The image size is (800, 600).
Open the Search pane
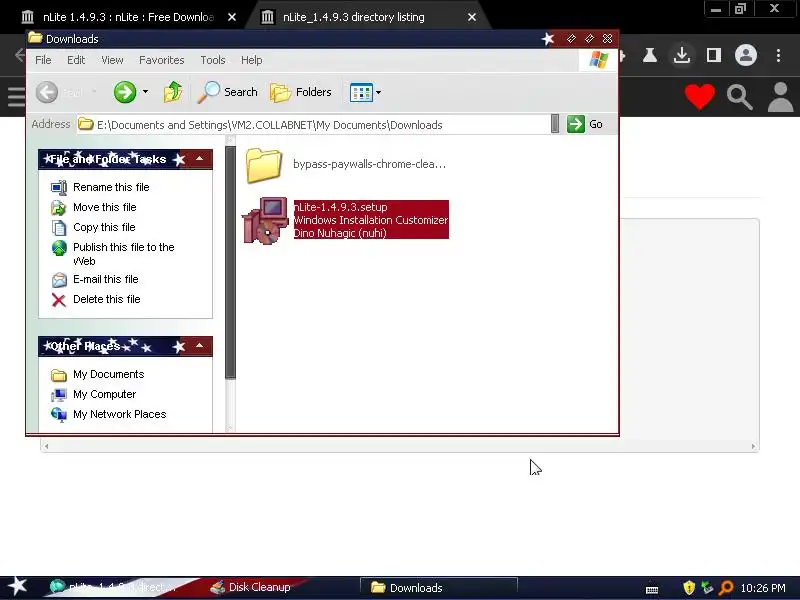point(228,92)
